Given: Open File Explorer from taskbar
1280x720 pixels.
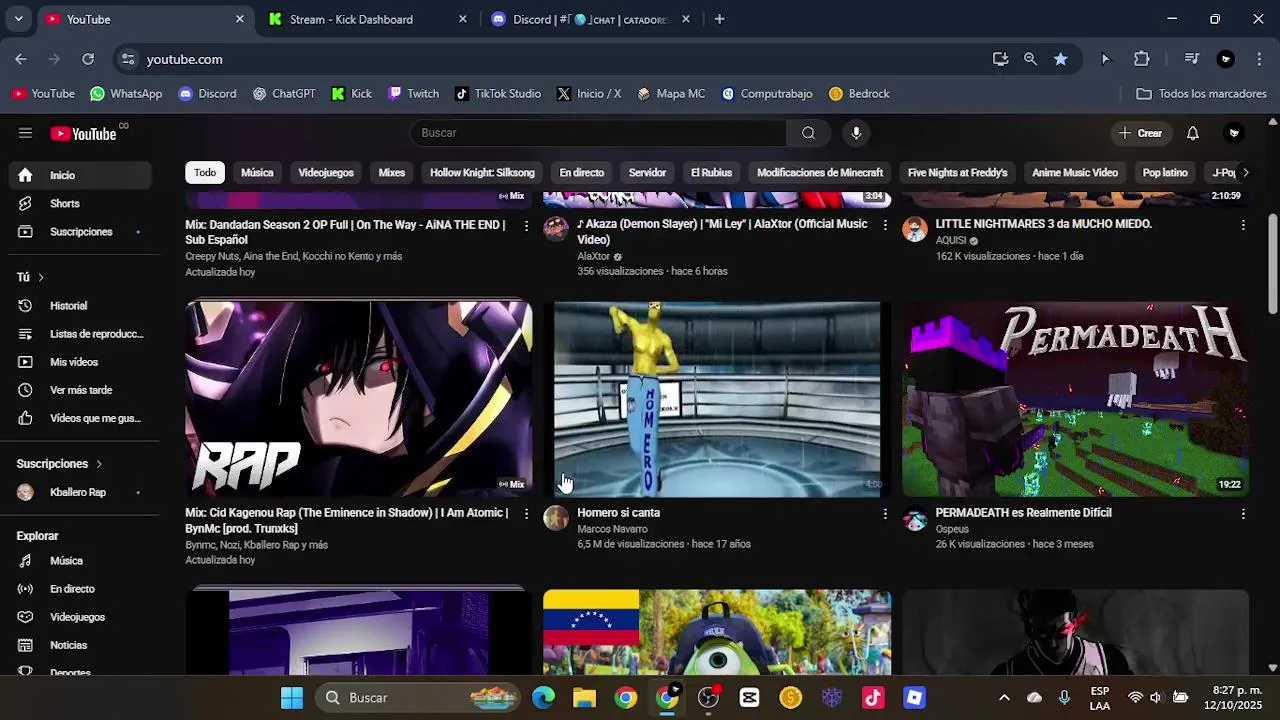Looking at the screenshot, I should pyautogui.click(x=584, y=698).
